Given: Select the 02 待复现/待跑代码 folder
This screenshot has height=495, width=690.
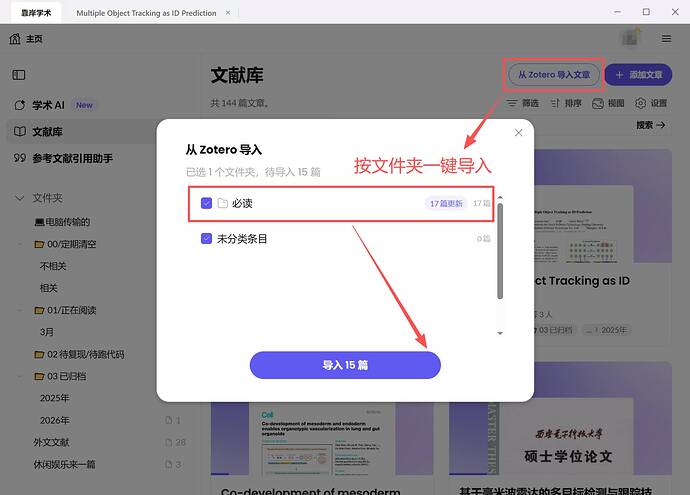Looking at the screenshot, I should [x=80, y=354].
